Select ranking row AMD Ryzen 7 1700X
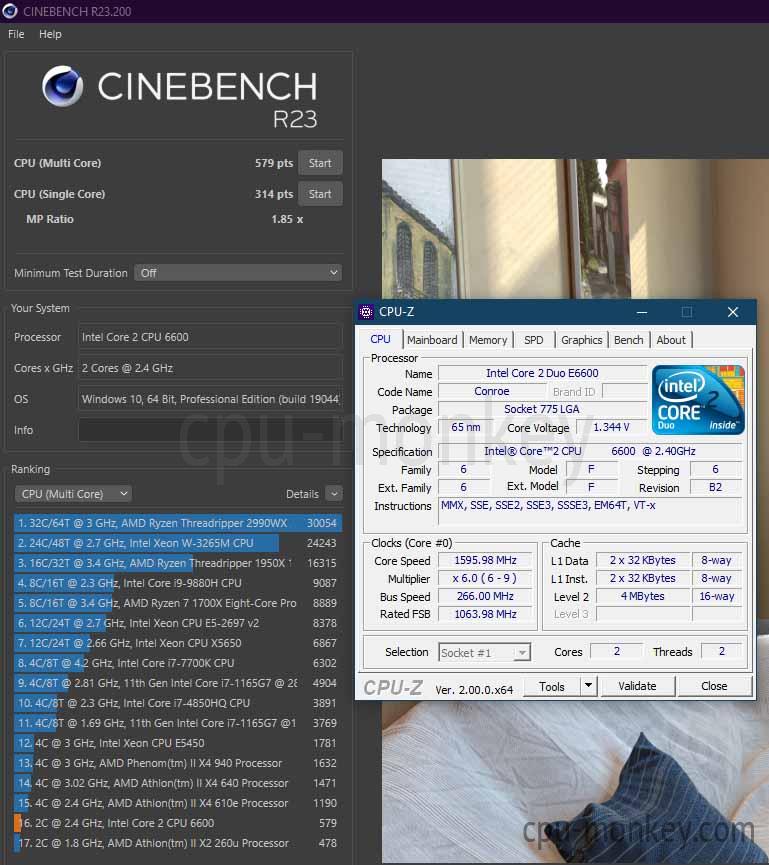 (178, 603)
